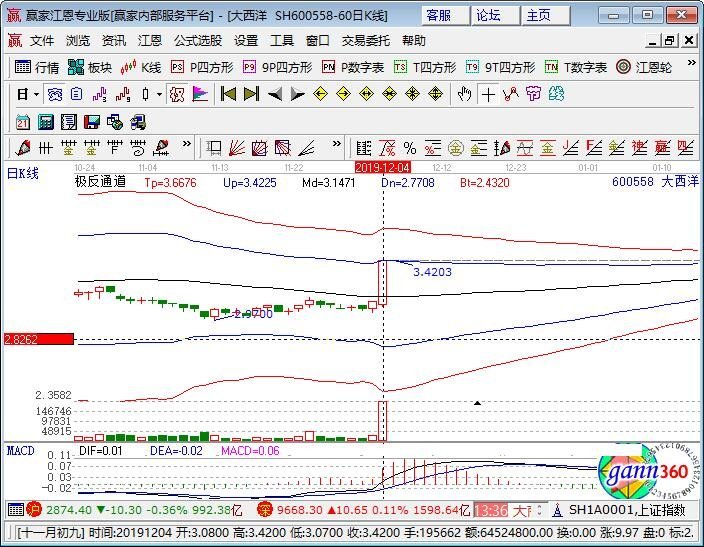
Task: Select the Gann angle line tool
Action: (x=306, y=148)
